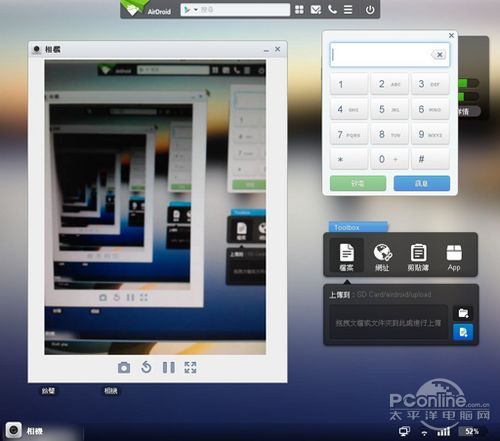Clear the dialer number with backspace icon
This screenshot has height=441, width=500.
[x=439, y=55]
